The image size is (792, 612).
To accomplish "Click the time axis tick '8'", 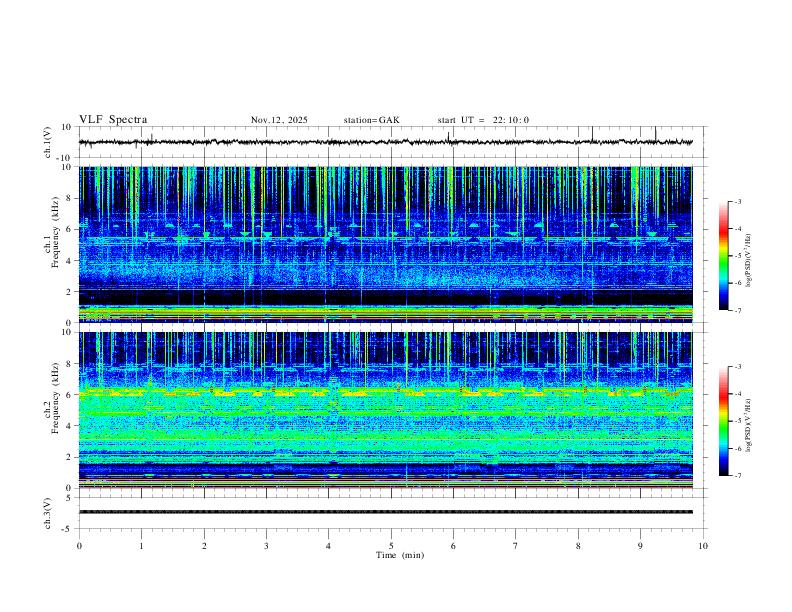I will click(x=578, y=546).
